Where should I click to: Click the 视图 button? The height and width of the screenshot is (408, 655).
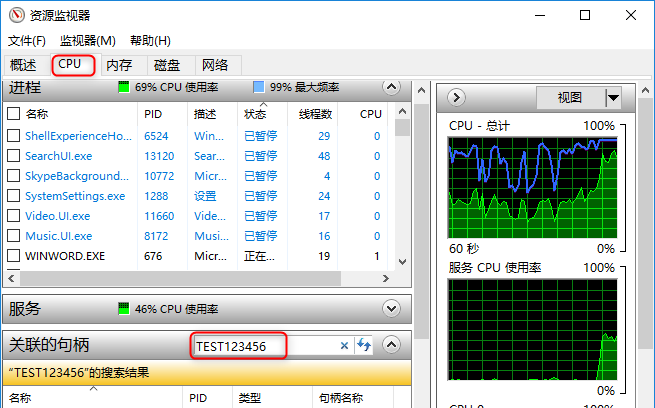[x=570, y=98]
